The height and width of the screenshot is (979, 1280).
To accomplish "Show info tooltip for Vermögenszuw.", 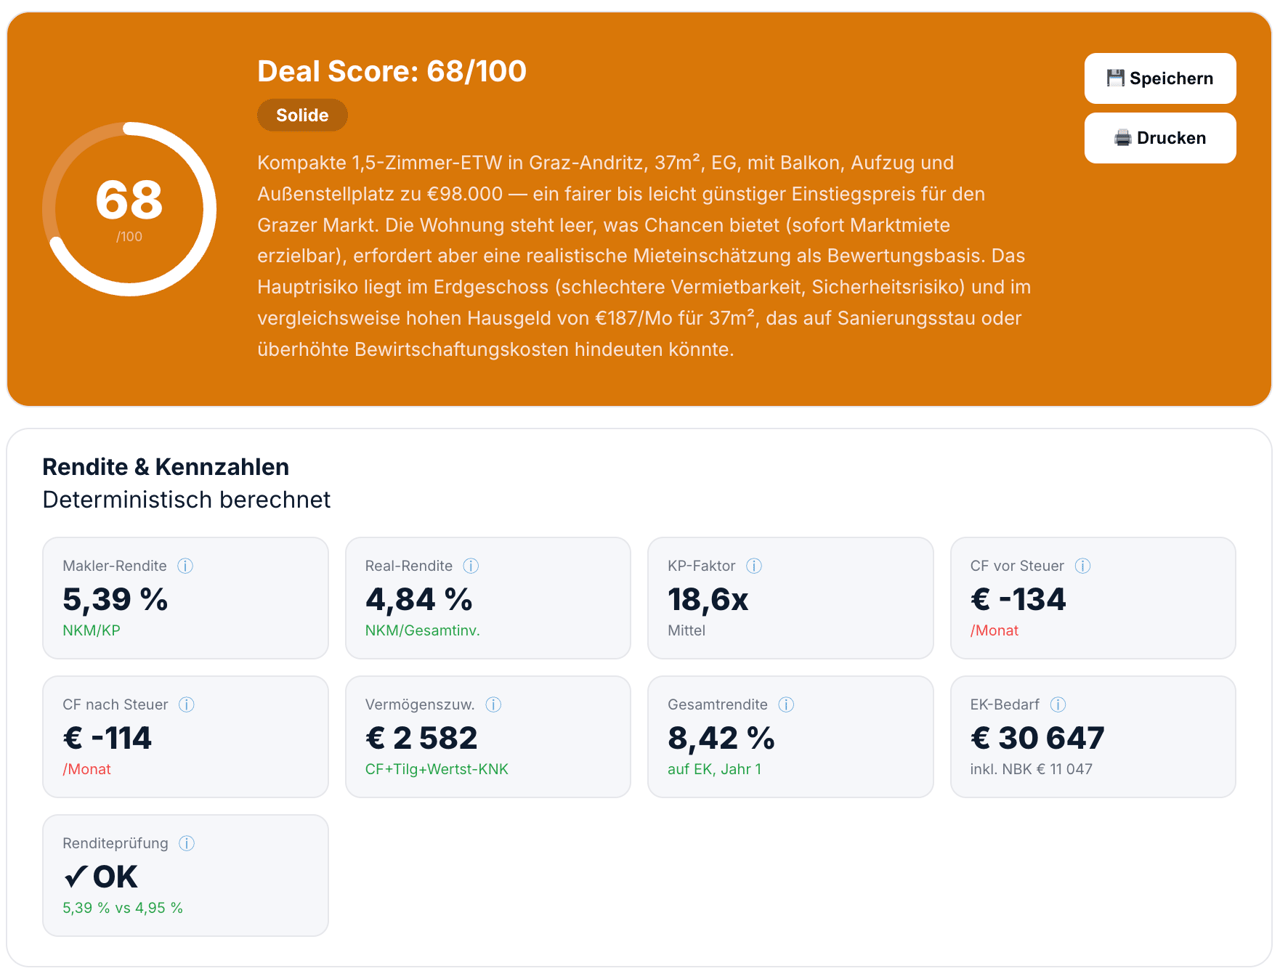I will pos(493,705).
